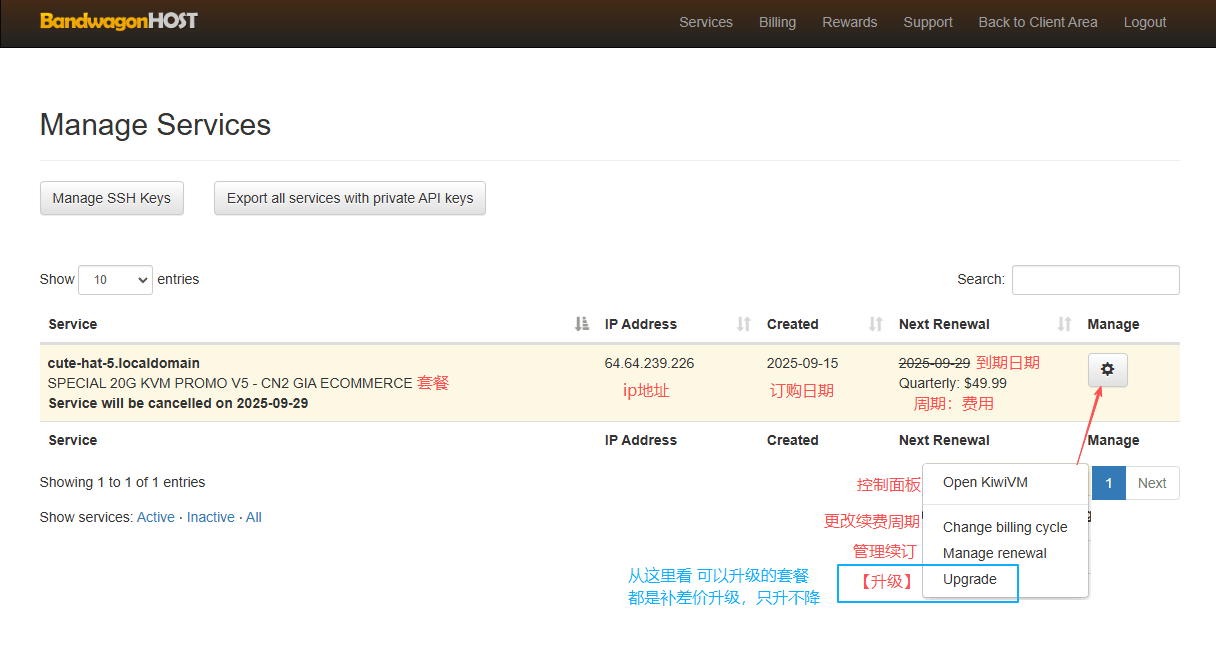Click Upgrade in the dropdown menu
Viewport: 1216px width, 656px height.
click(x=969, y=579)
